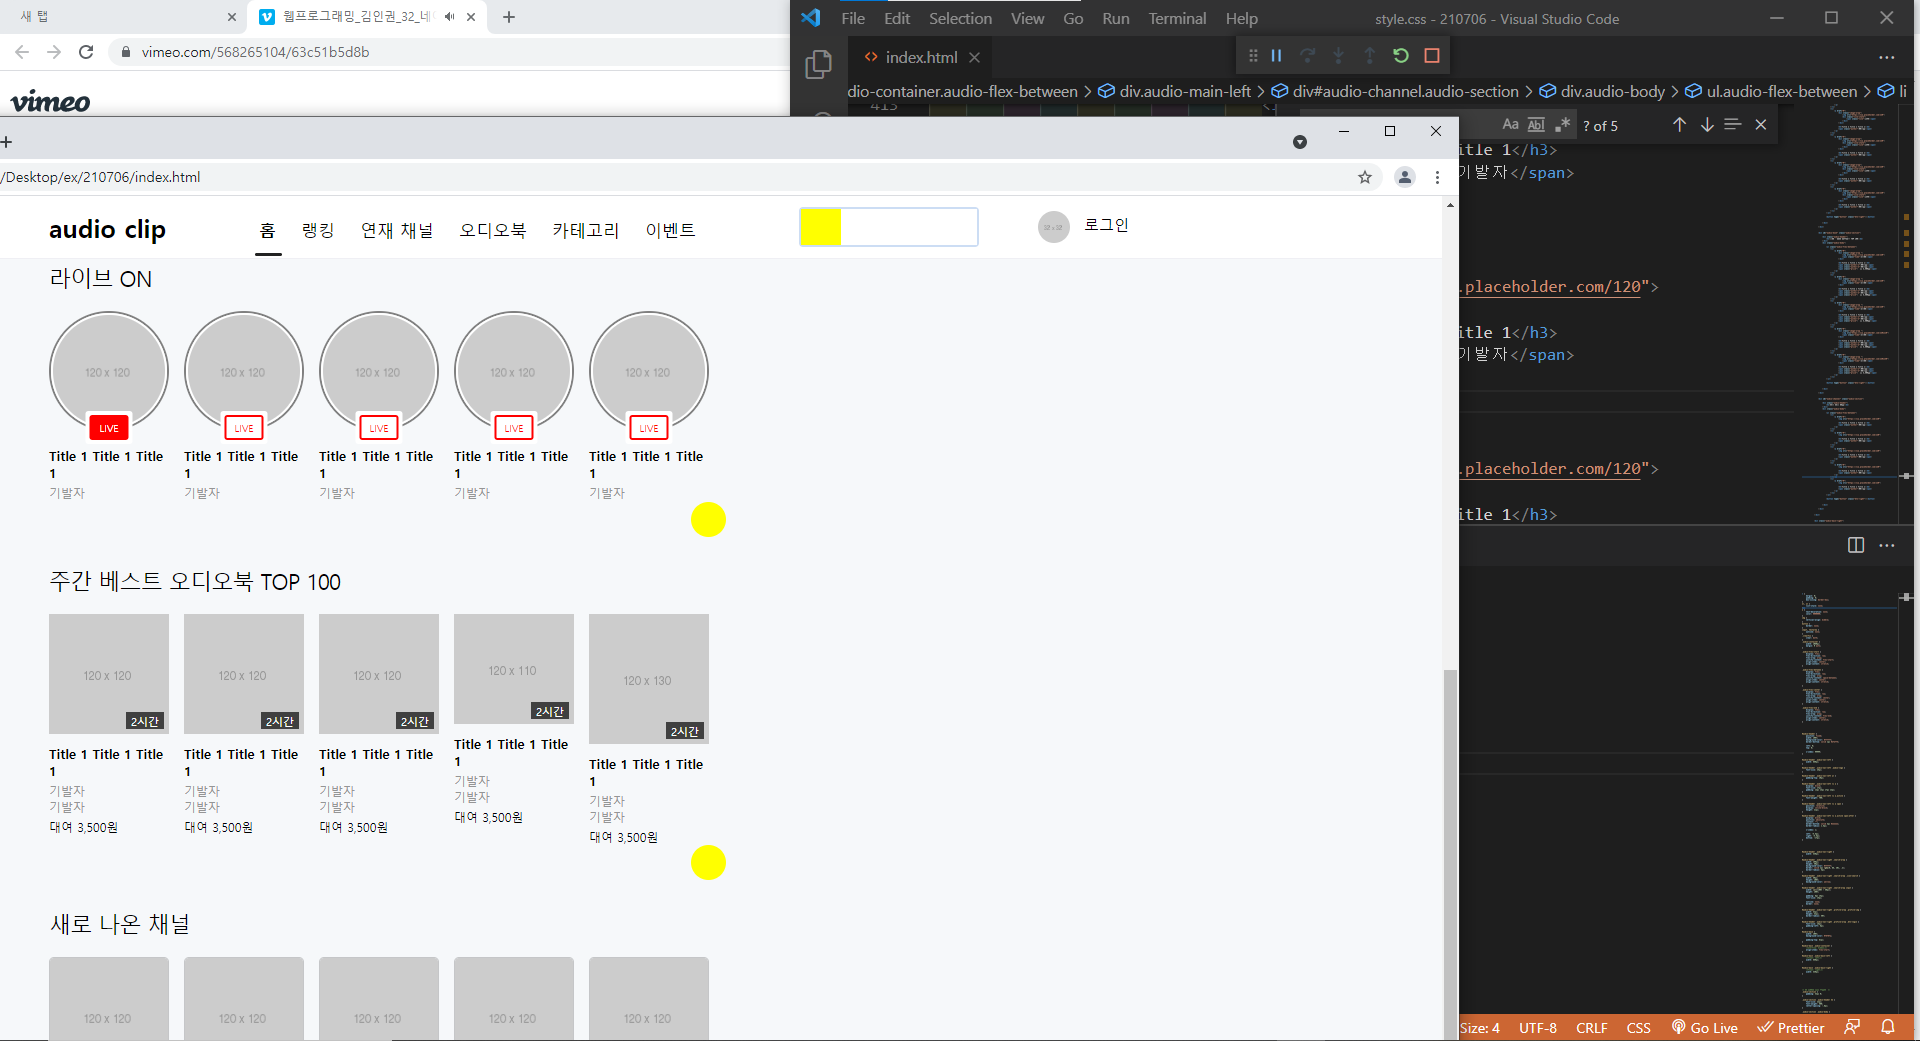The image size is (1920, 1041).
Task: Change the CRLF end of line sequence
Action: pyautogui.click(x=1591, y=1028)
